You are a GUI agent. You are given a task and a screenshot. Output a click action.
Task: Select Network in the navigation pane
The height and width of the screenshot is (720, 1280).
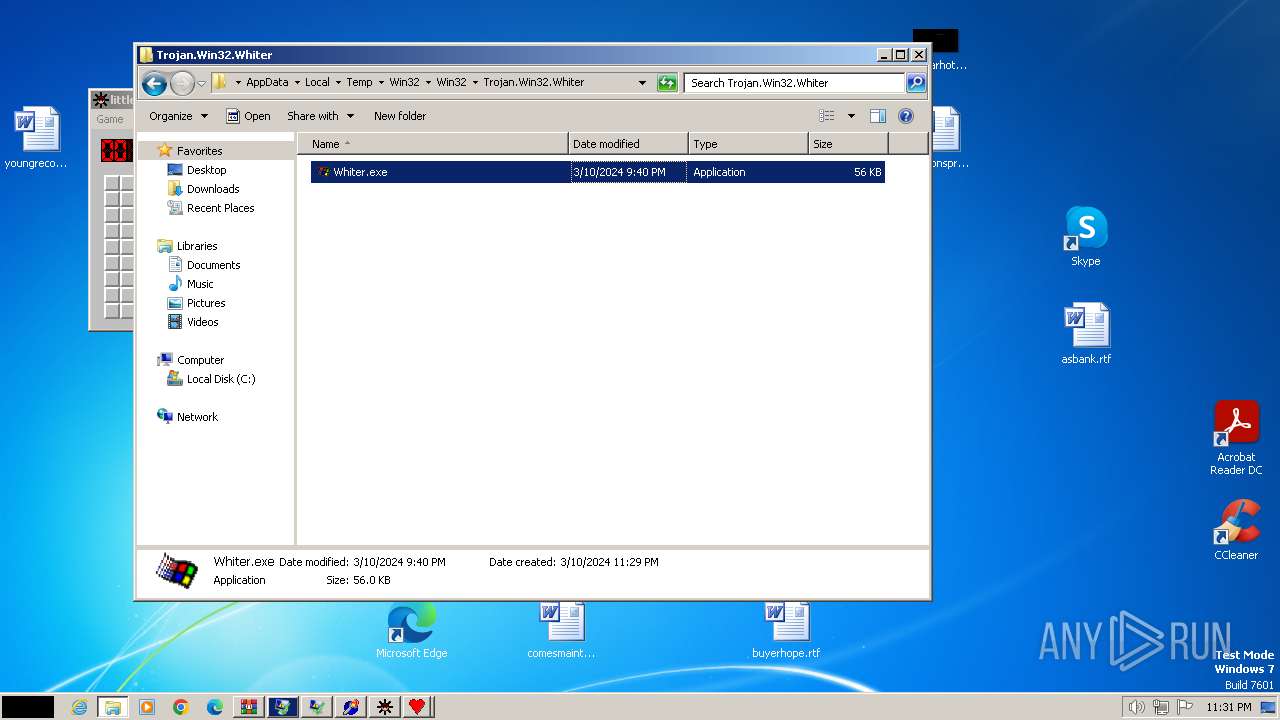click(x=197, y=417)
